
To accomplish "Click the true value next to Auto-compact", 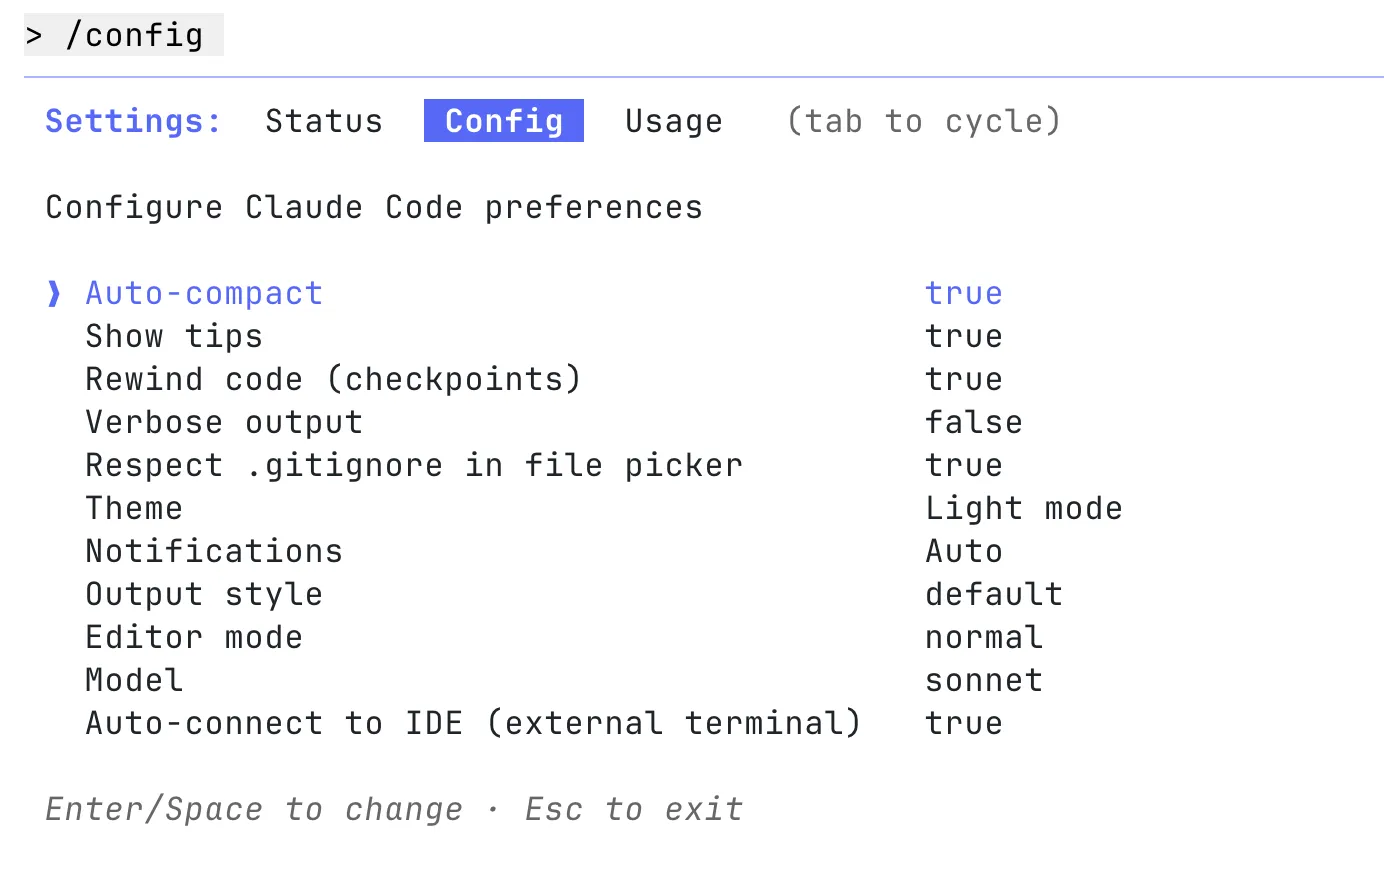I will coord(963,293).
